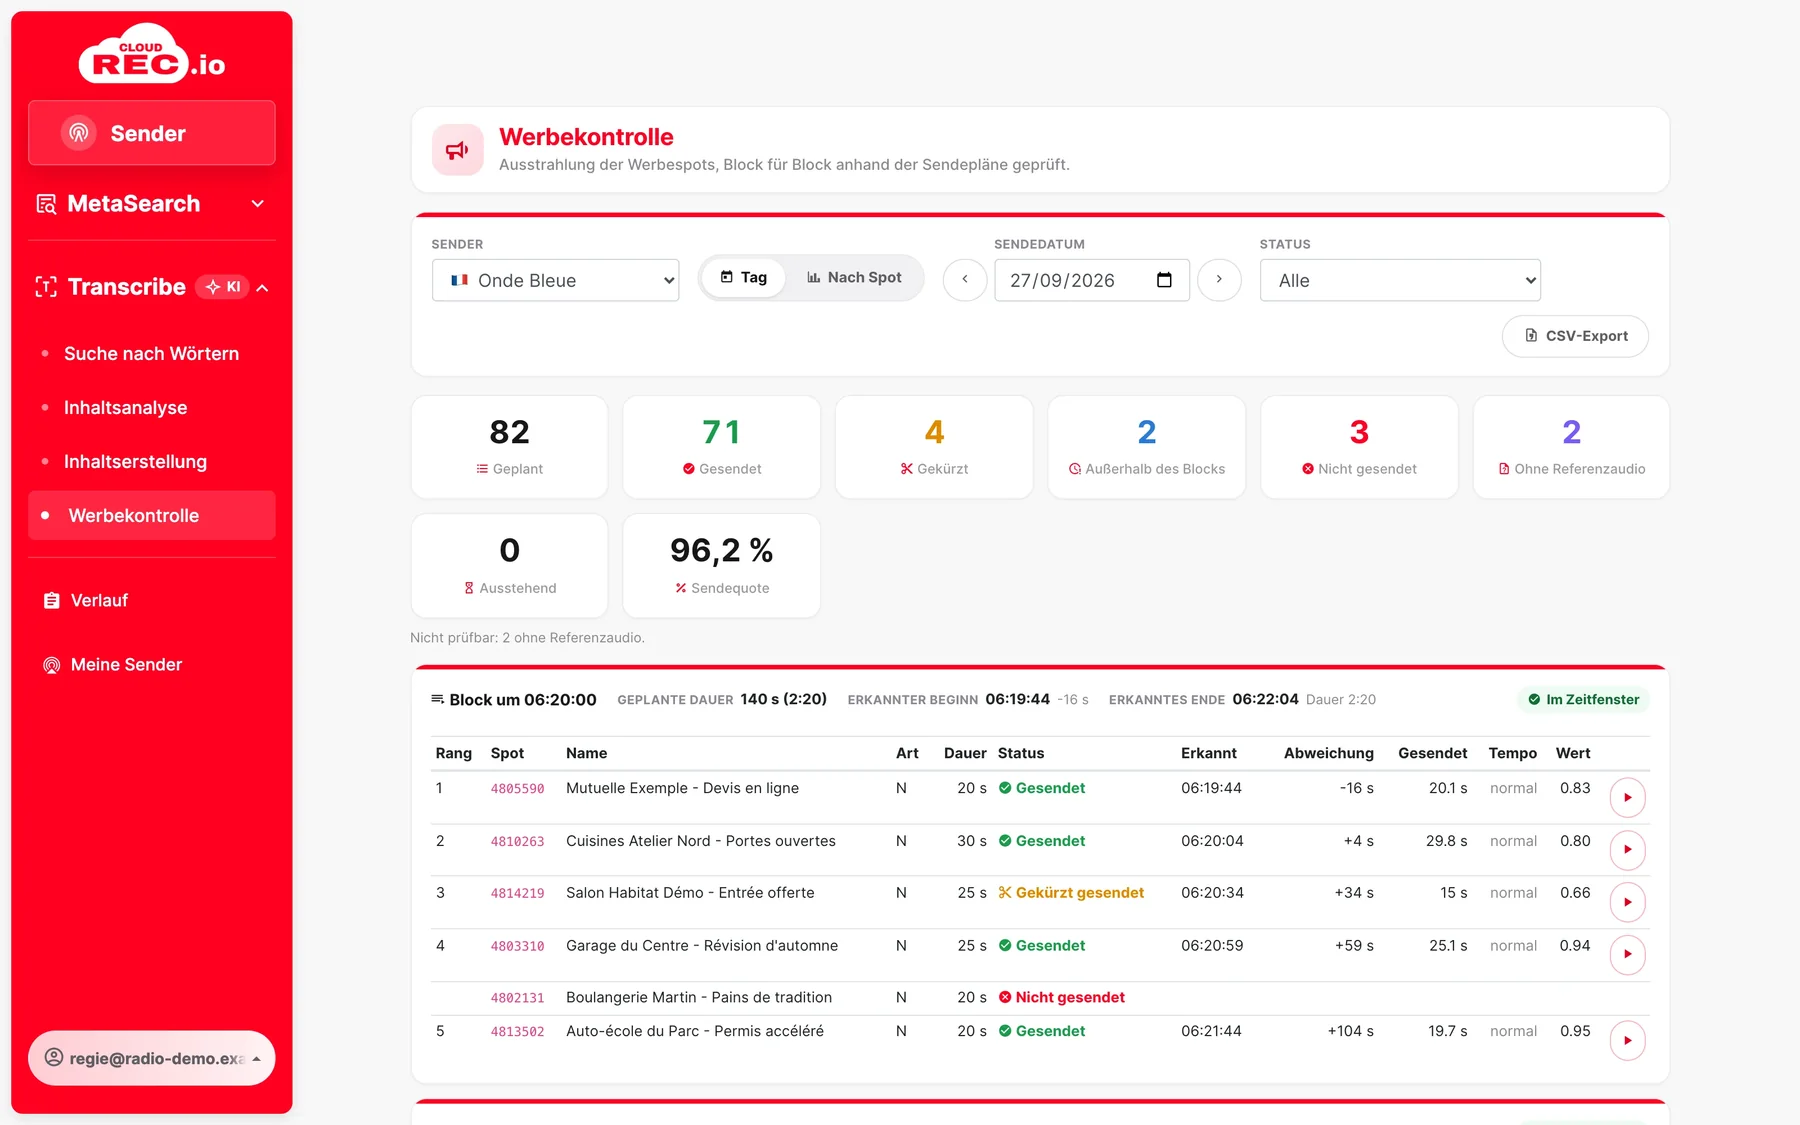
Task: Expand the MetaSearch menu chevron
Action: pyautogui.click(x=258, y=204)
